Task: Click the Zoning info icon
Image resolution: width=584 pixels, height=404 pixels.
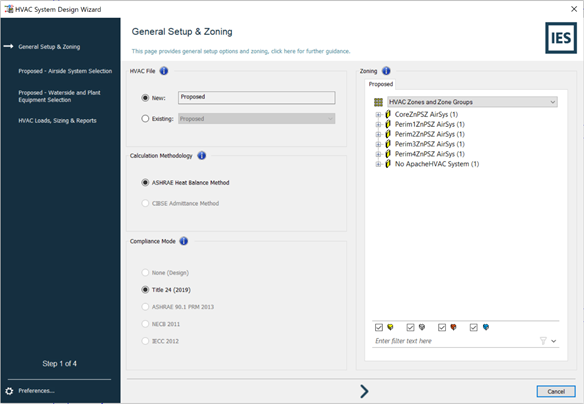Action: [386, 71]
